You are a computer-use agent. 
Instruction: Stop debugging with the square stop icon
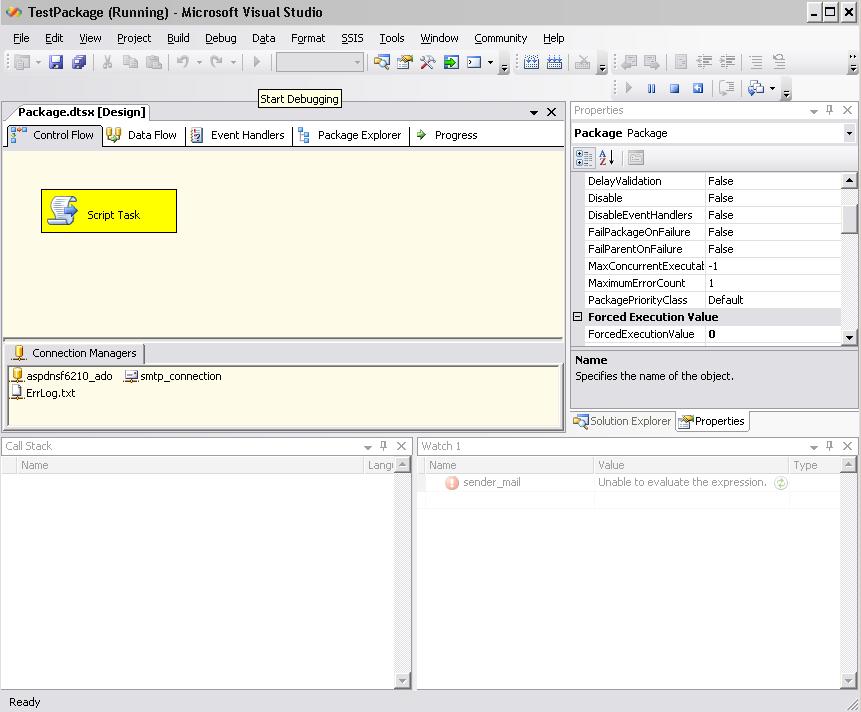pyautogui.click(x=674, y=88)
